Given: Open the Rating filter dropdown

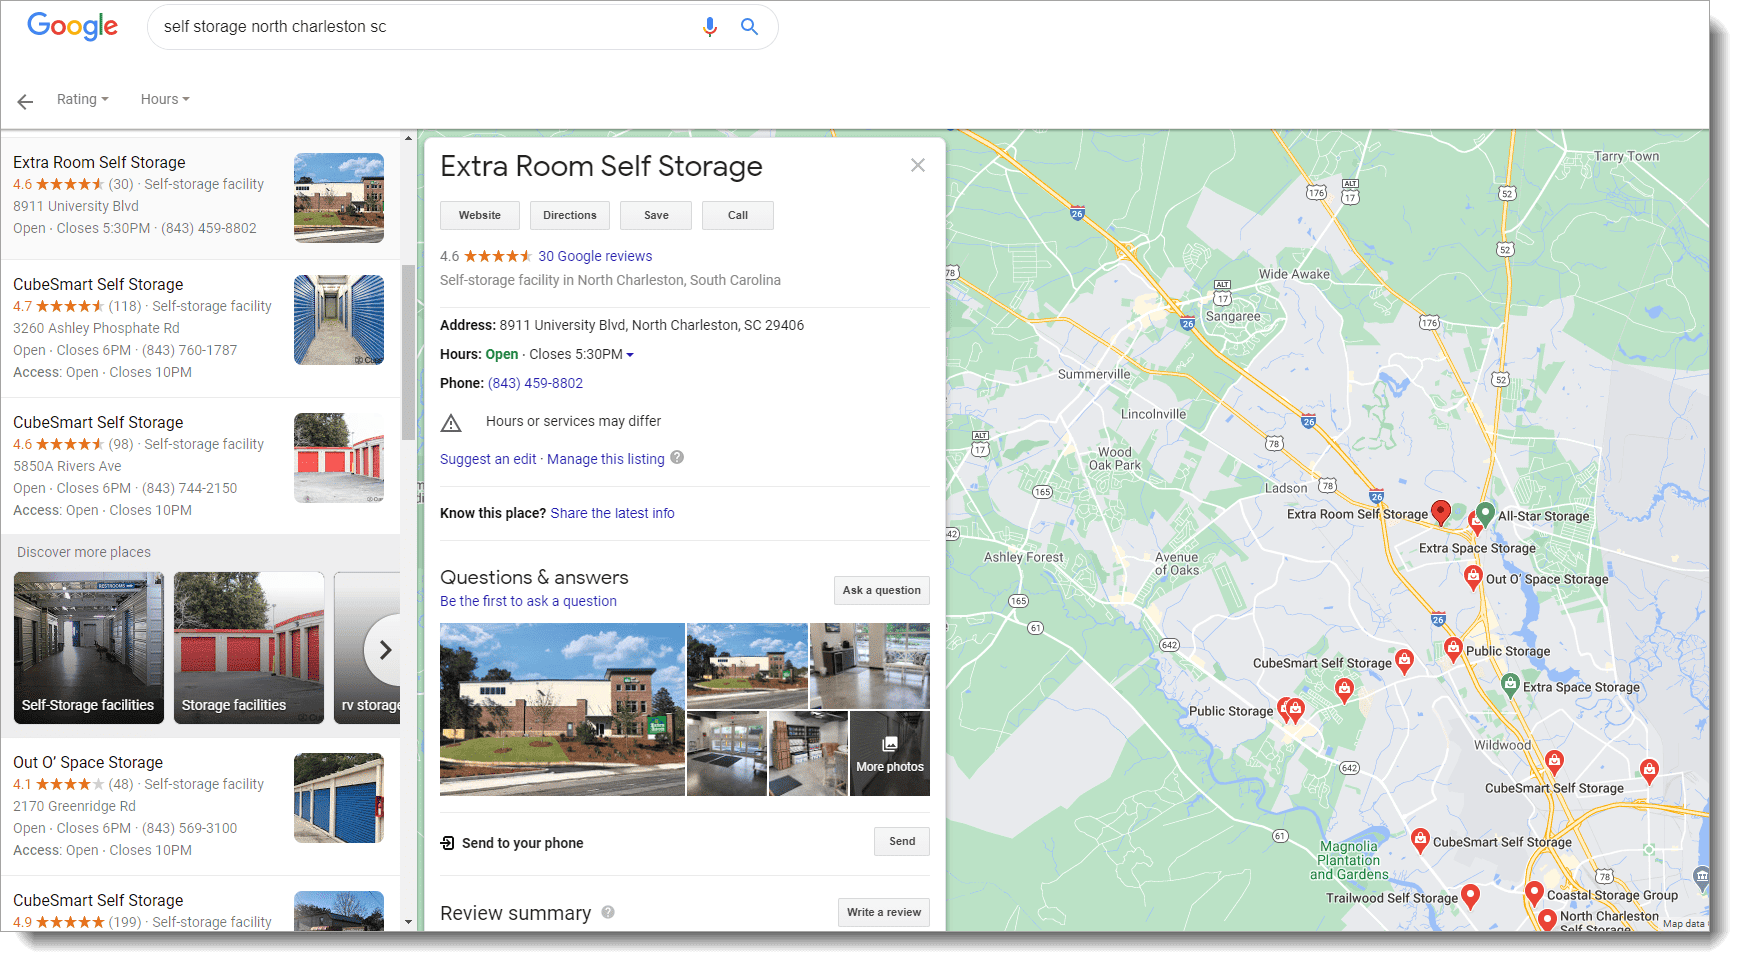Looking at the screenshot, I should click(82, 99).
